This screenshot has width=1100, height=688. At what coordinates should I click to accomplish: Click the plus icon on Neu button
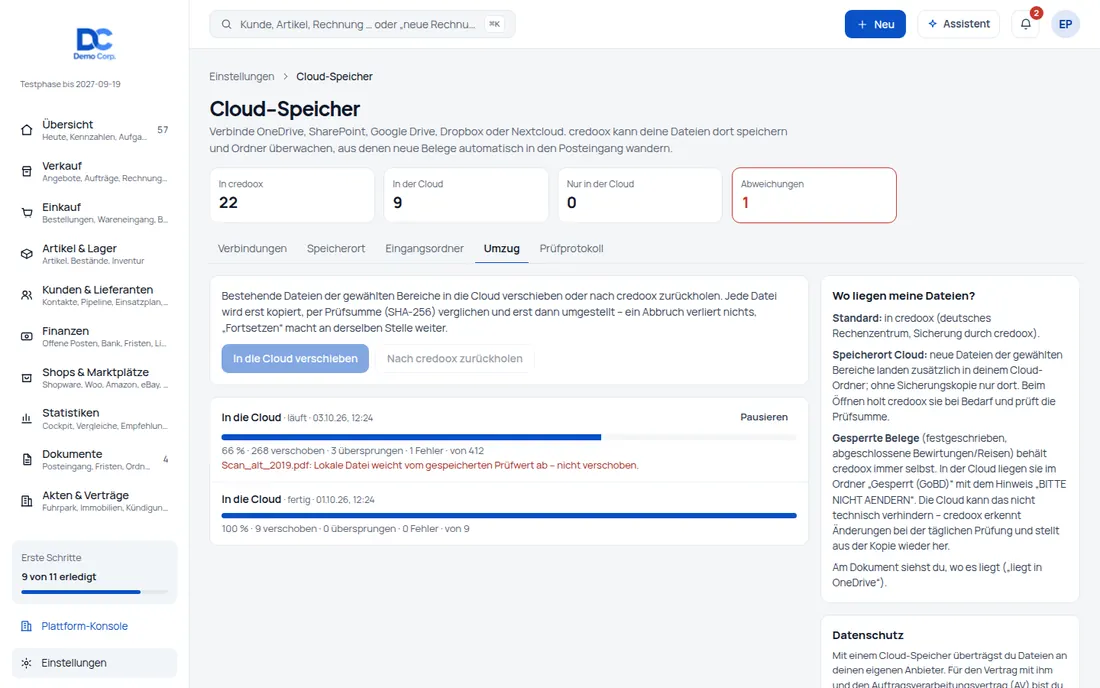[862, 24]
